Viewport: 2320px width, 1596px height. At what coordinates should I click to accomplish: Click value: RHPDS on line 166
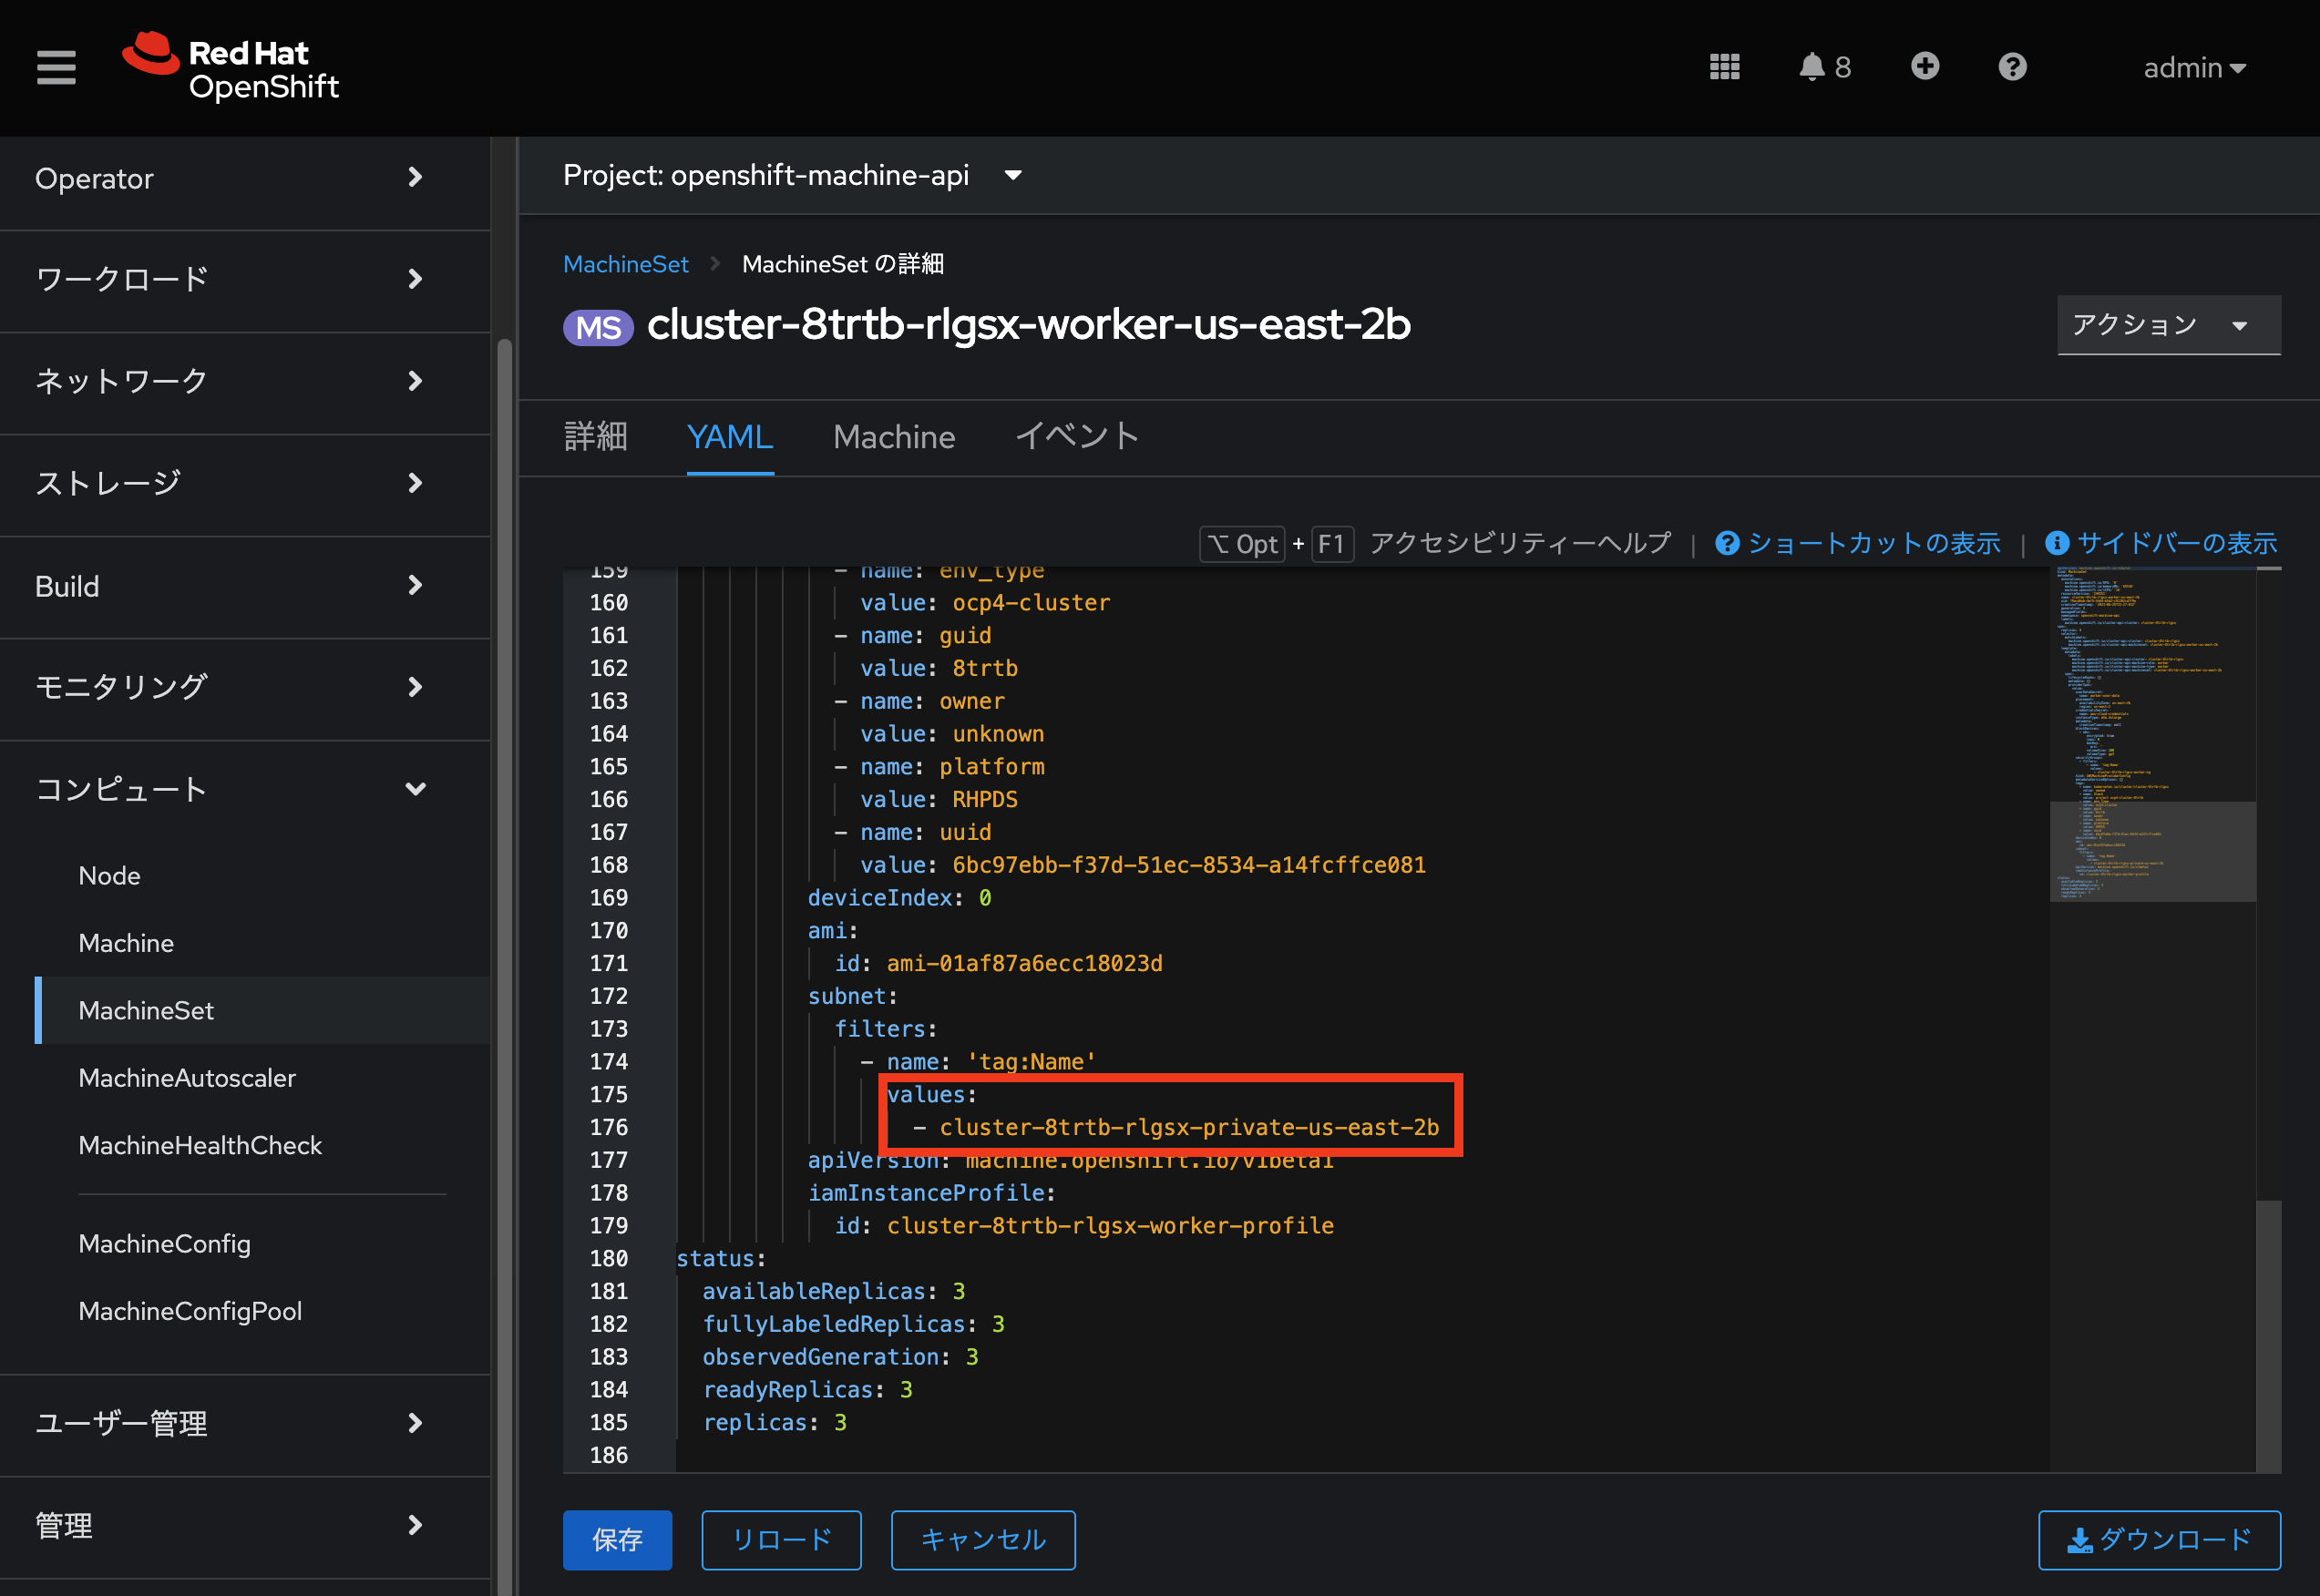pyautogui.click(x=939, y=800)
